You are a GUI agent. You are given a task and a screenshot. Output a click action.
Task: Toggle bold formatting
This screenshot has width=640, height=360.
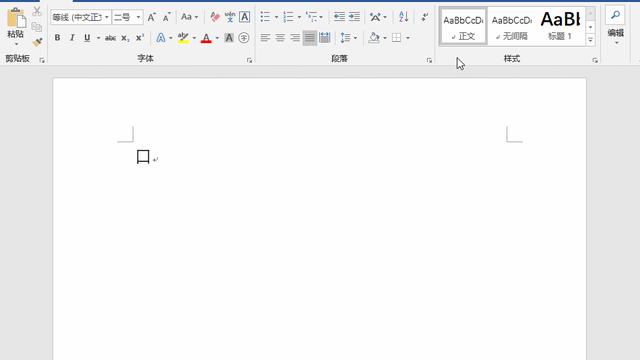pos(57,38)
